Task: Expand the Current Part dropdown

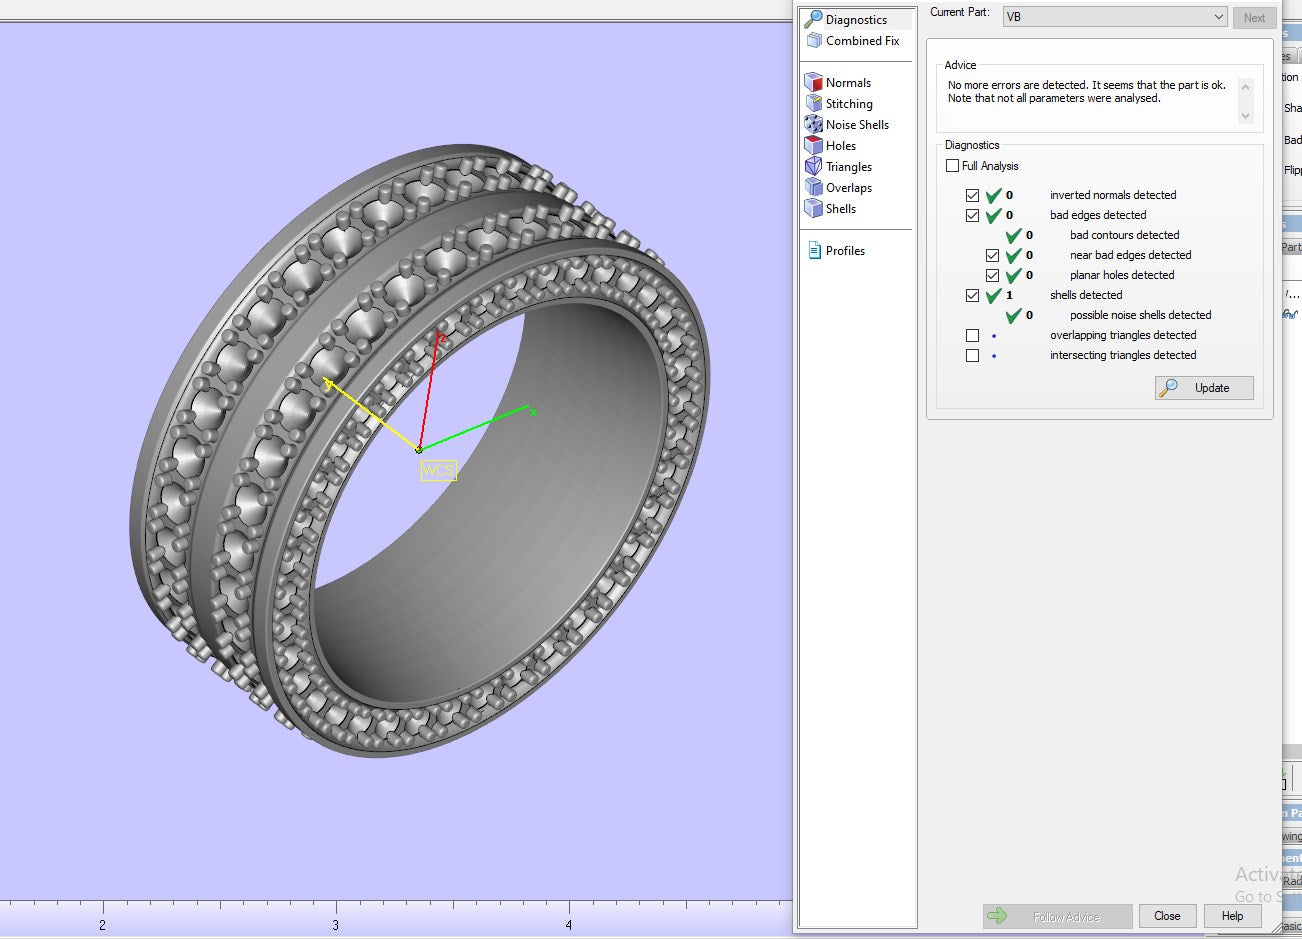Action: [1218, 17]
